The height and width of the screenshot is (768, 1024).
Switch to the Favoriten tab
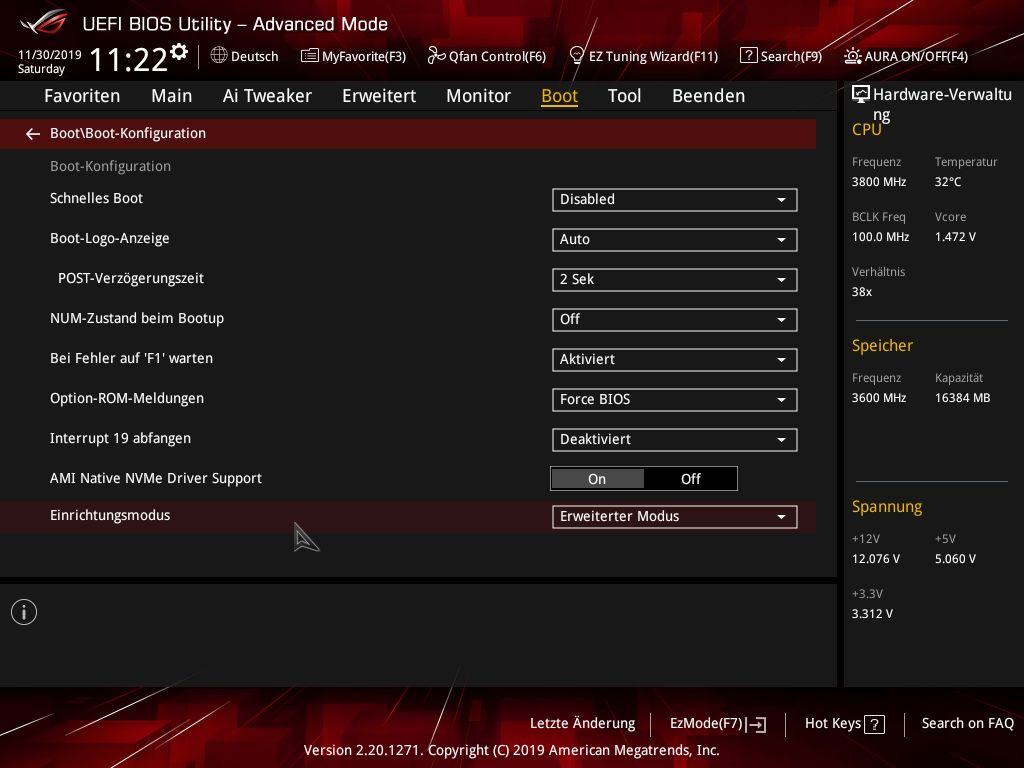click(82, 96)
